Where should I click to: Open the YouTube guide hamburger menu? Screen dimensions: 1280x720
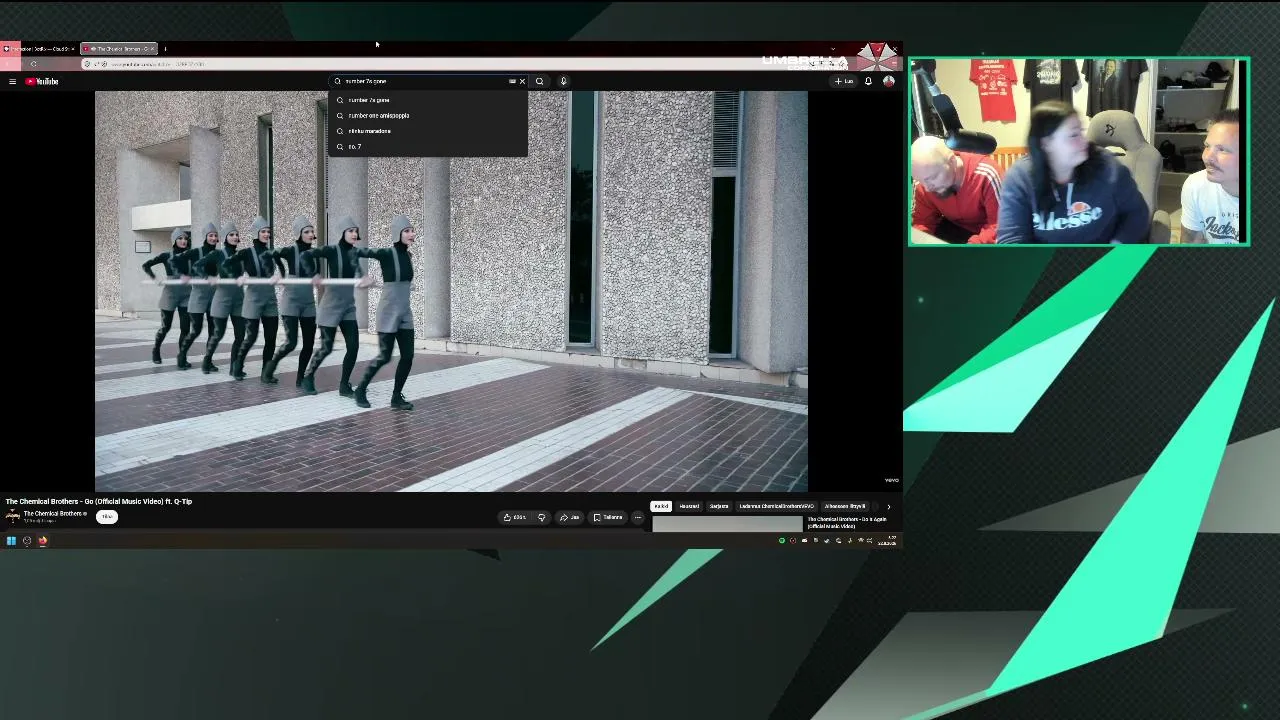point(12,81)
